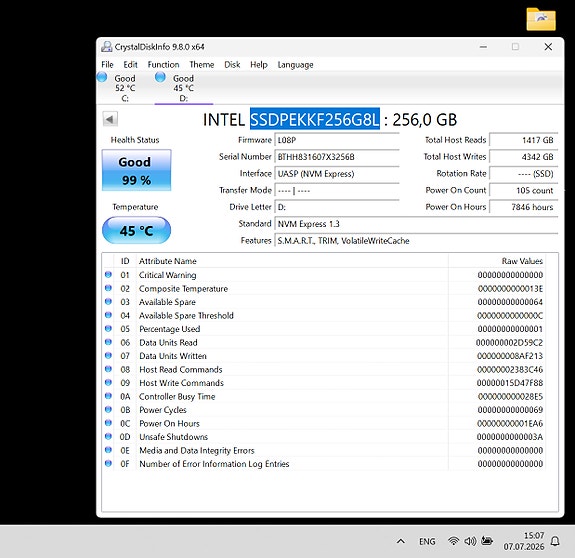Click the 45 °C temperature button
Screen dimensions: 575x558
136,230
